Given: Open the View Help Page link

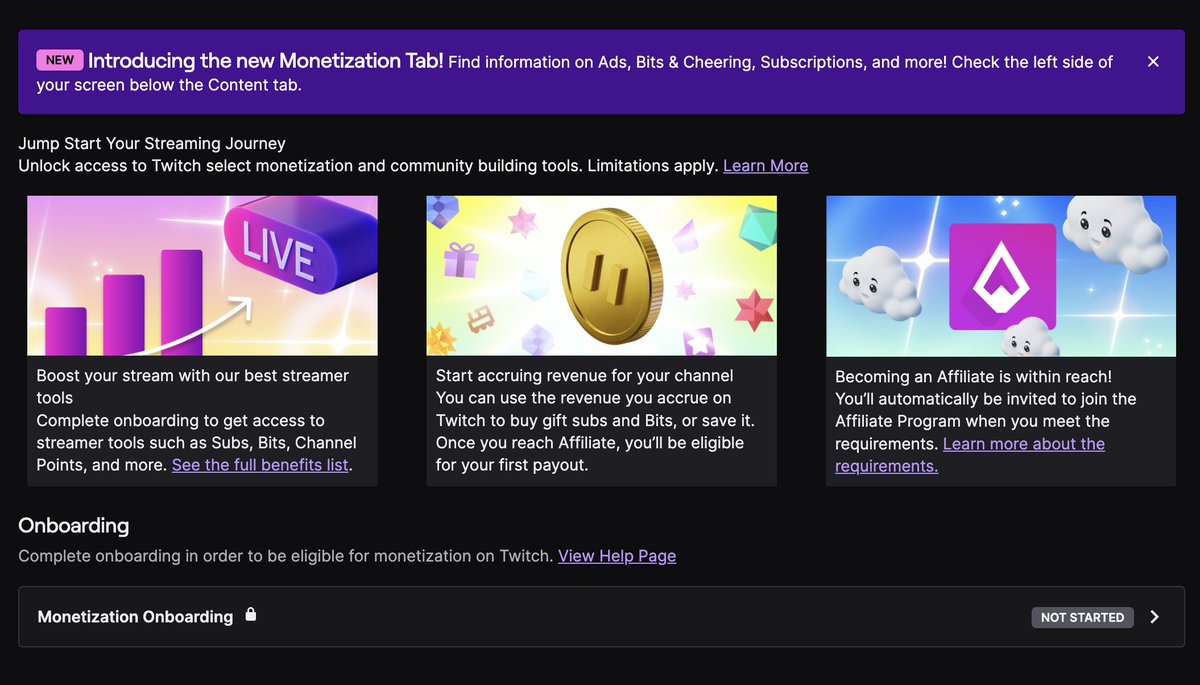Looking at the screenshot, I should tap(617, 556).
